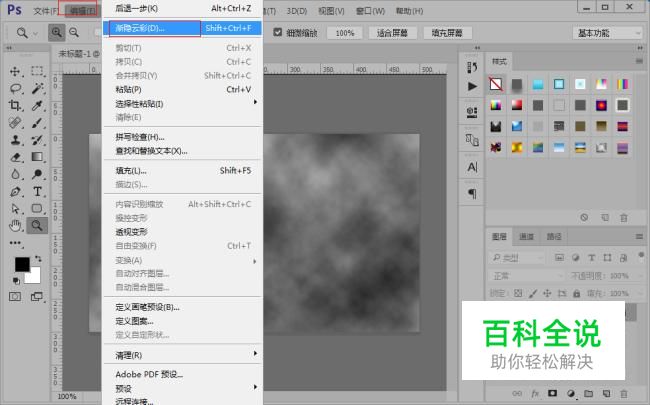Choose 粘贴(P) menu item
The height and width of the screenshot is (405, 650).
tap(183, 89)
